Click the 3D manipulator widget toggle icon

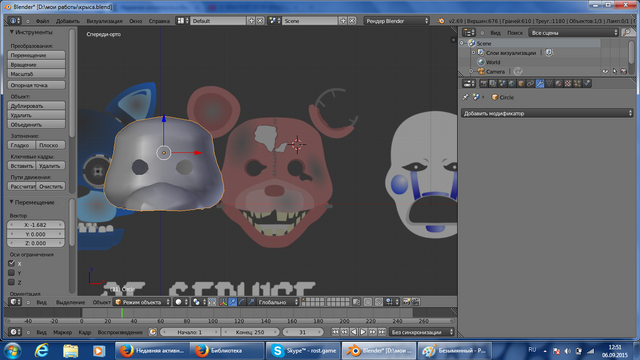[x=223, y=302]
